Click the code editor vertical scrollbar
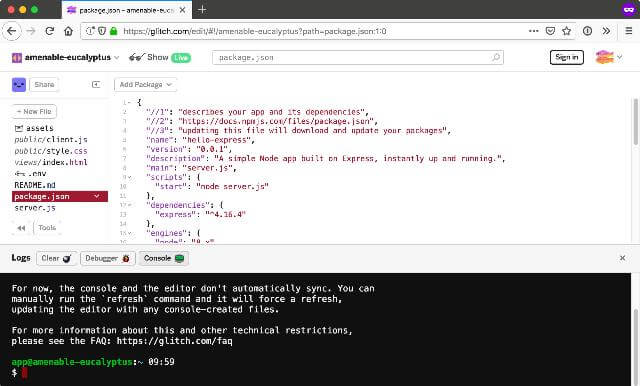Screen dimensions: 640x386 coord(636,122)
